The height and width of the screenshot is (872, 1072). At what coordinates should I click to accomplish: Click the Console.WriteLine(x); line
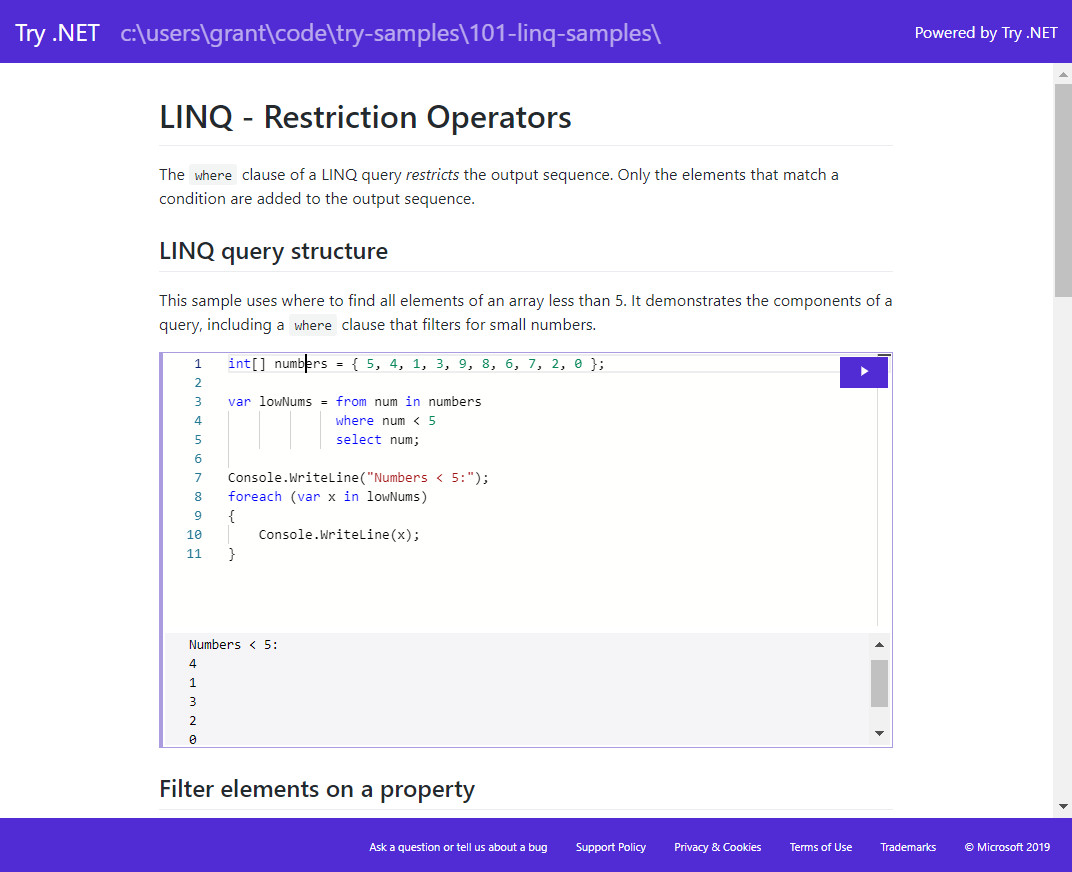coord(339,535)
